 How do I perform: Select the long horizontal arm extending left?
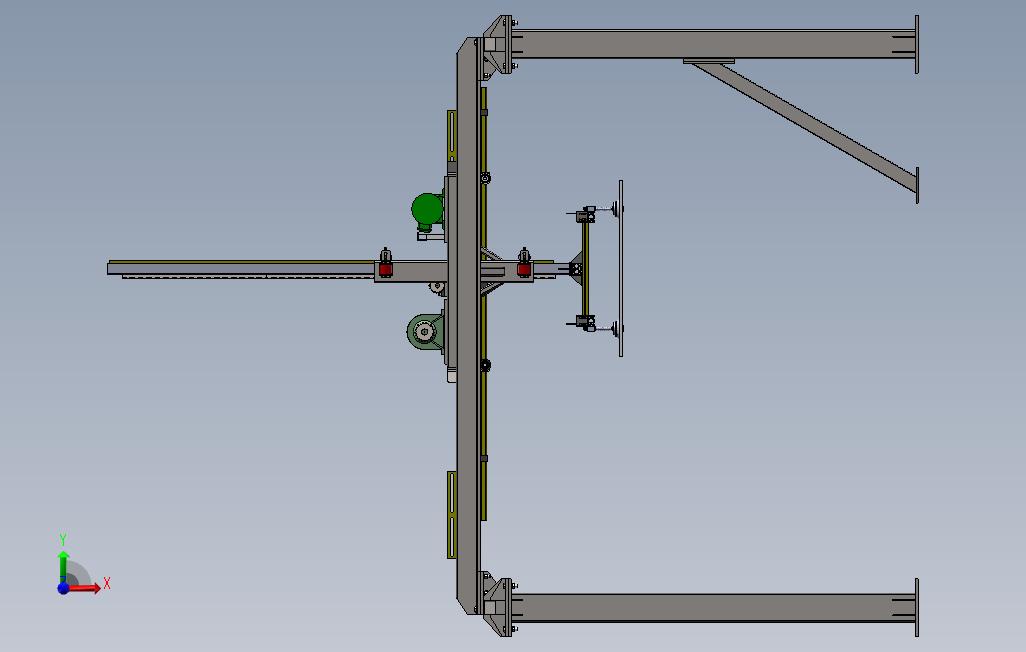point(241,268)
